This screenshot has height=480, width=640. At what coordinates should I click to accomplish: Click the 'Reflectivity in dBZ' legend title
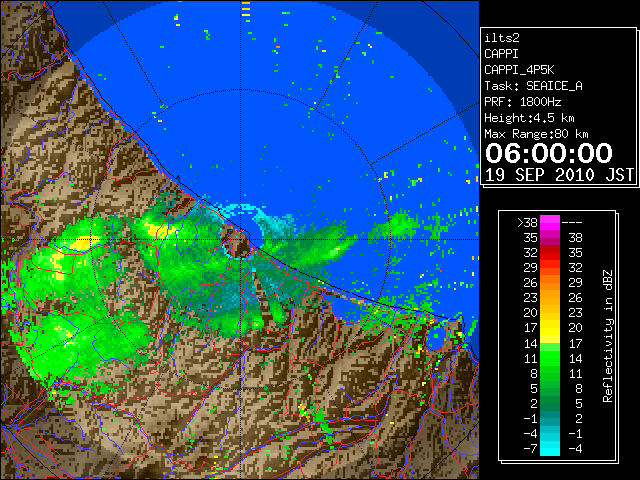tap(608, 336)
